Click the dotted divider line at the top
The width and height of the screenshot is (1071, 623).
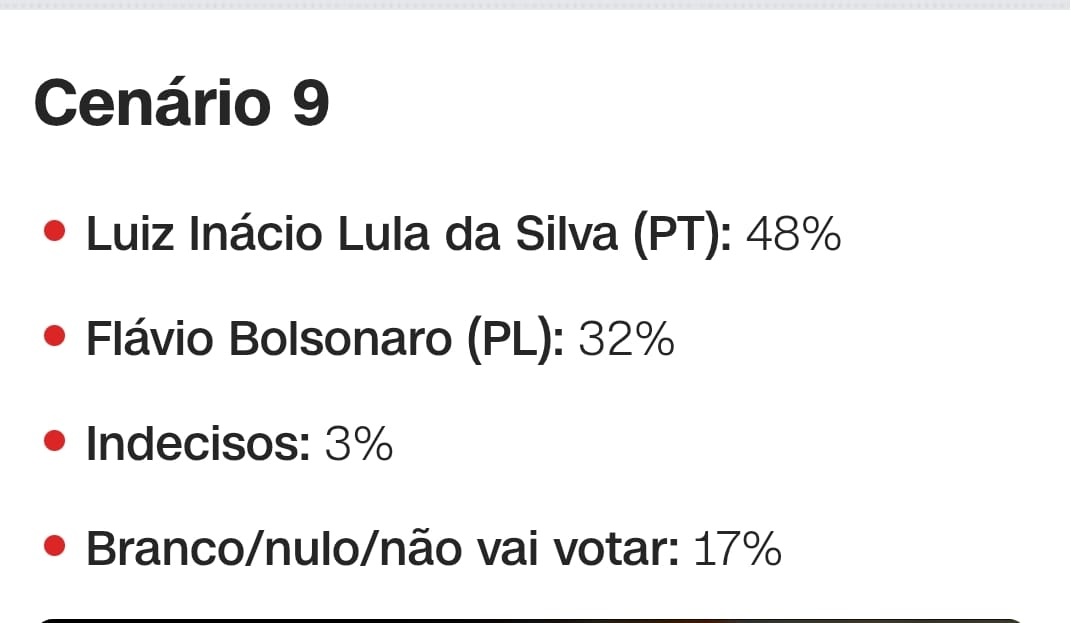coord(535,5)
